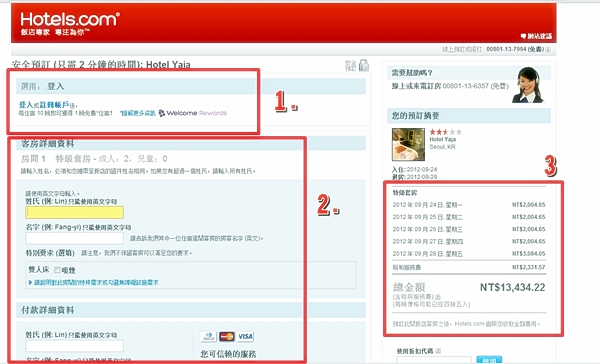Click the NT$3,084.05 Friday rate
600x364 pixels.
tap(528, 254)
